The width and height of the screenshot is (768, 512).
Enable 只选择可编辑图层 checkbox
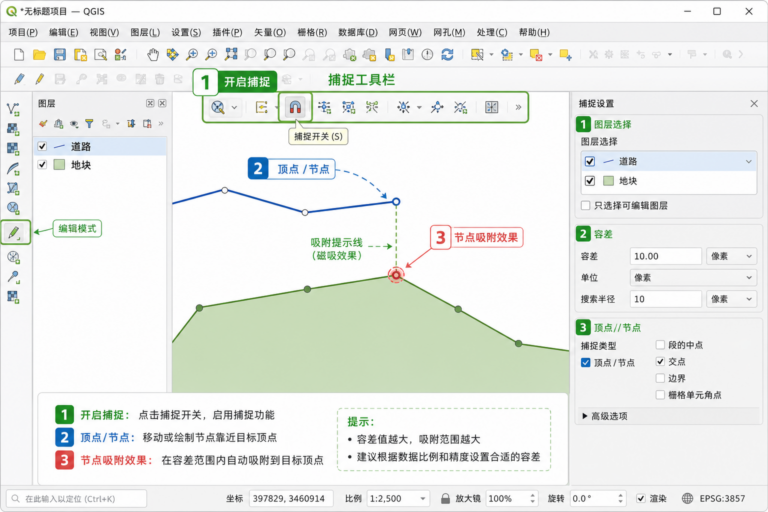tap(585, 205)
